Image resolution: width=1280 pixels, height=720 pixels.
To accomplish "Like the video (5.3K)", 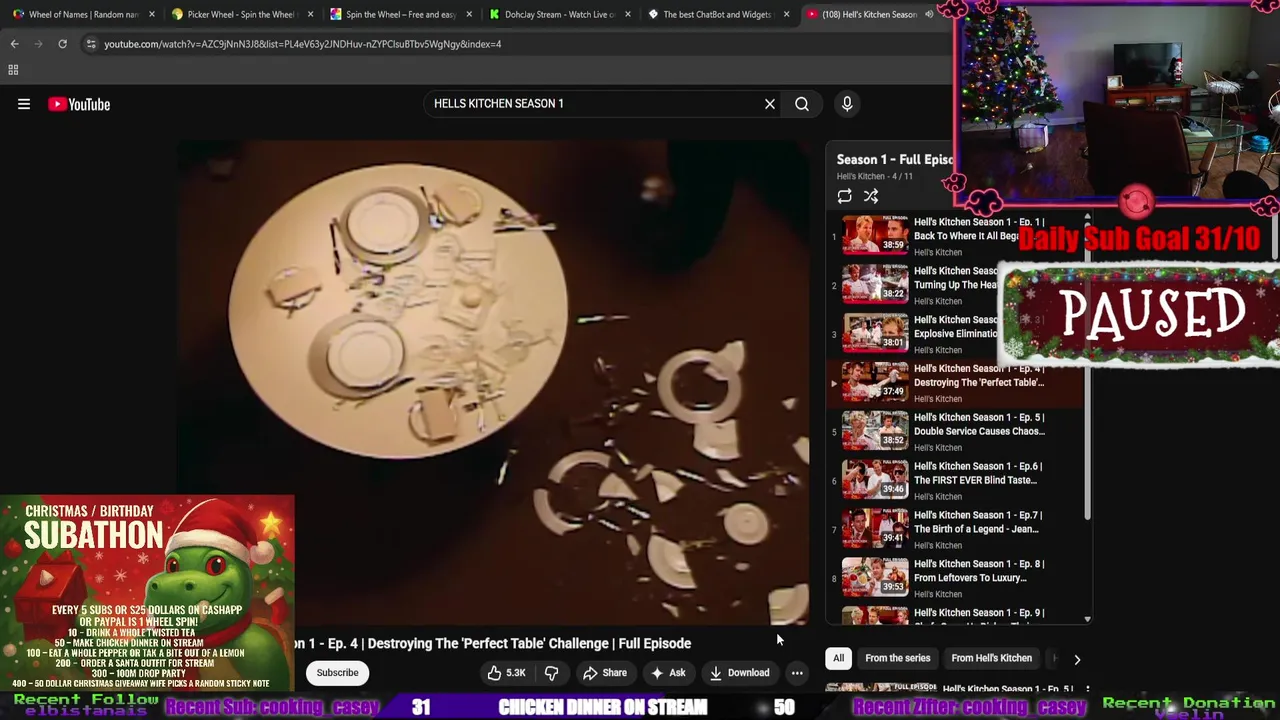I will click(506, 673).
